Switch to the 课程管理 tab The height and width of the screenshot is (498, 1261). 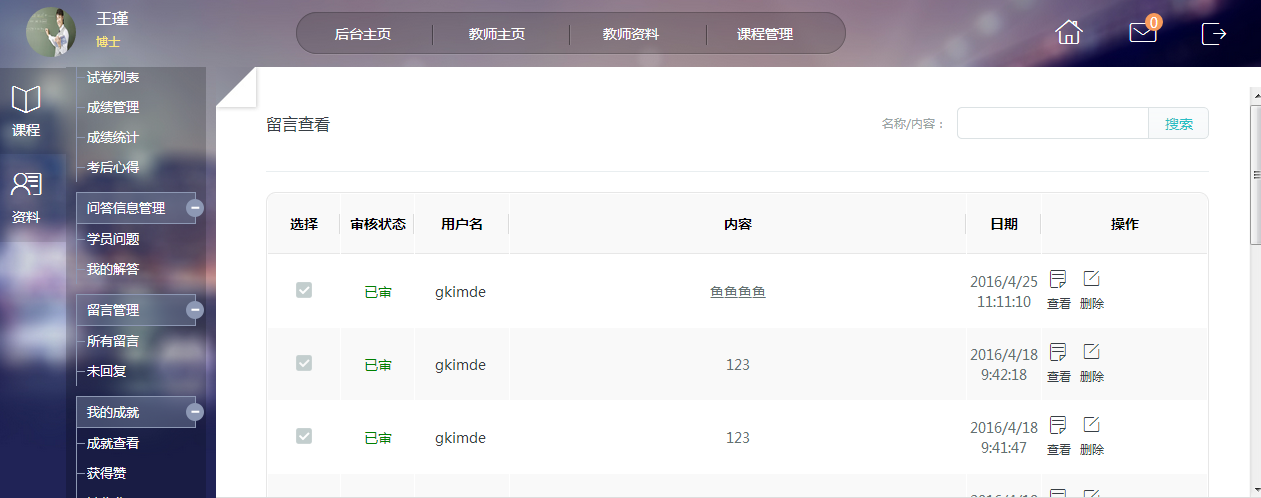pyautogui.click(x=765, y=34)
